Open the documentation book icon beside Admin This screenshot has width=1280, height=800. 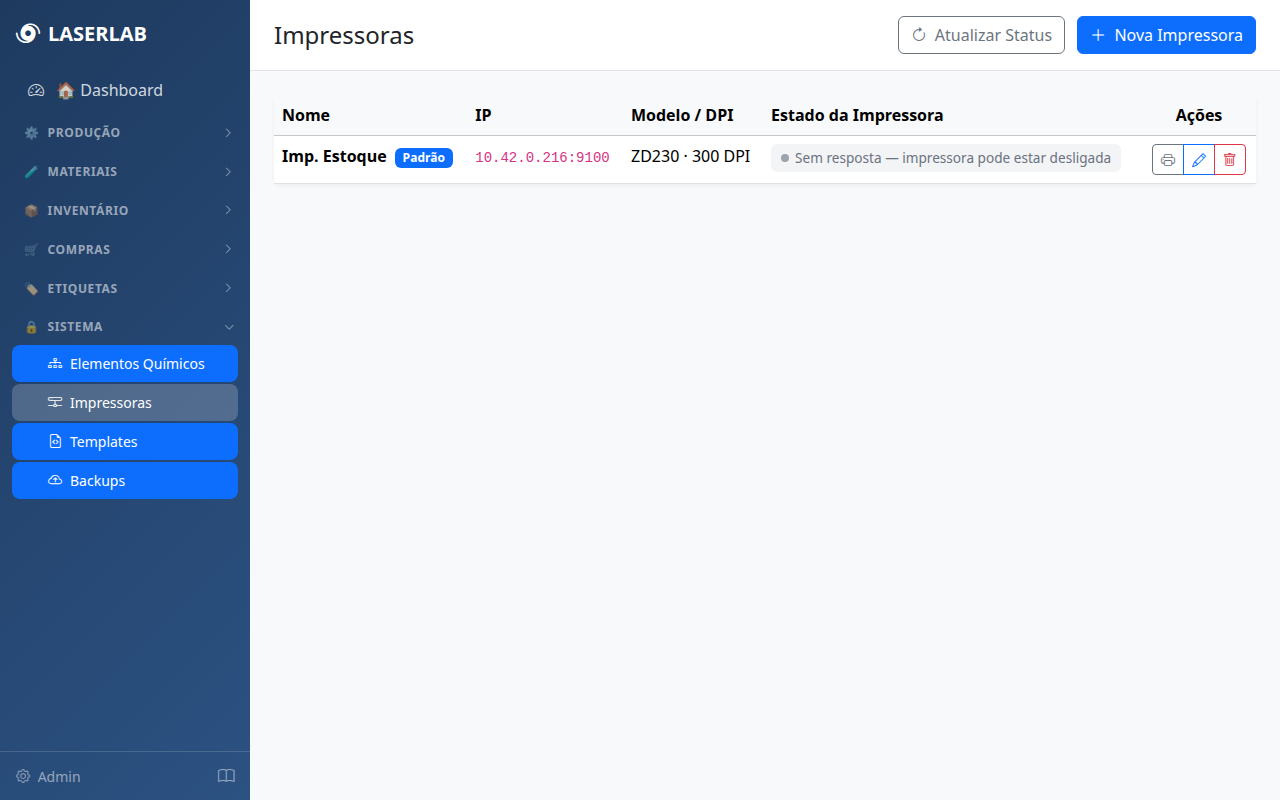point(226,776)
